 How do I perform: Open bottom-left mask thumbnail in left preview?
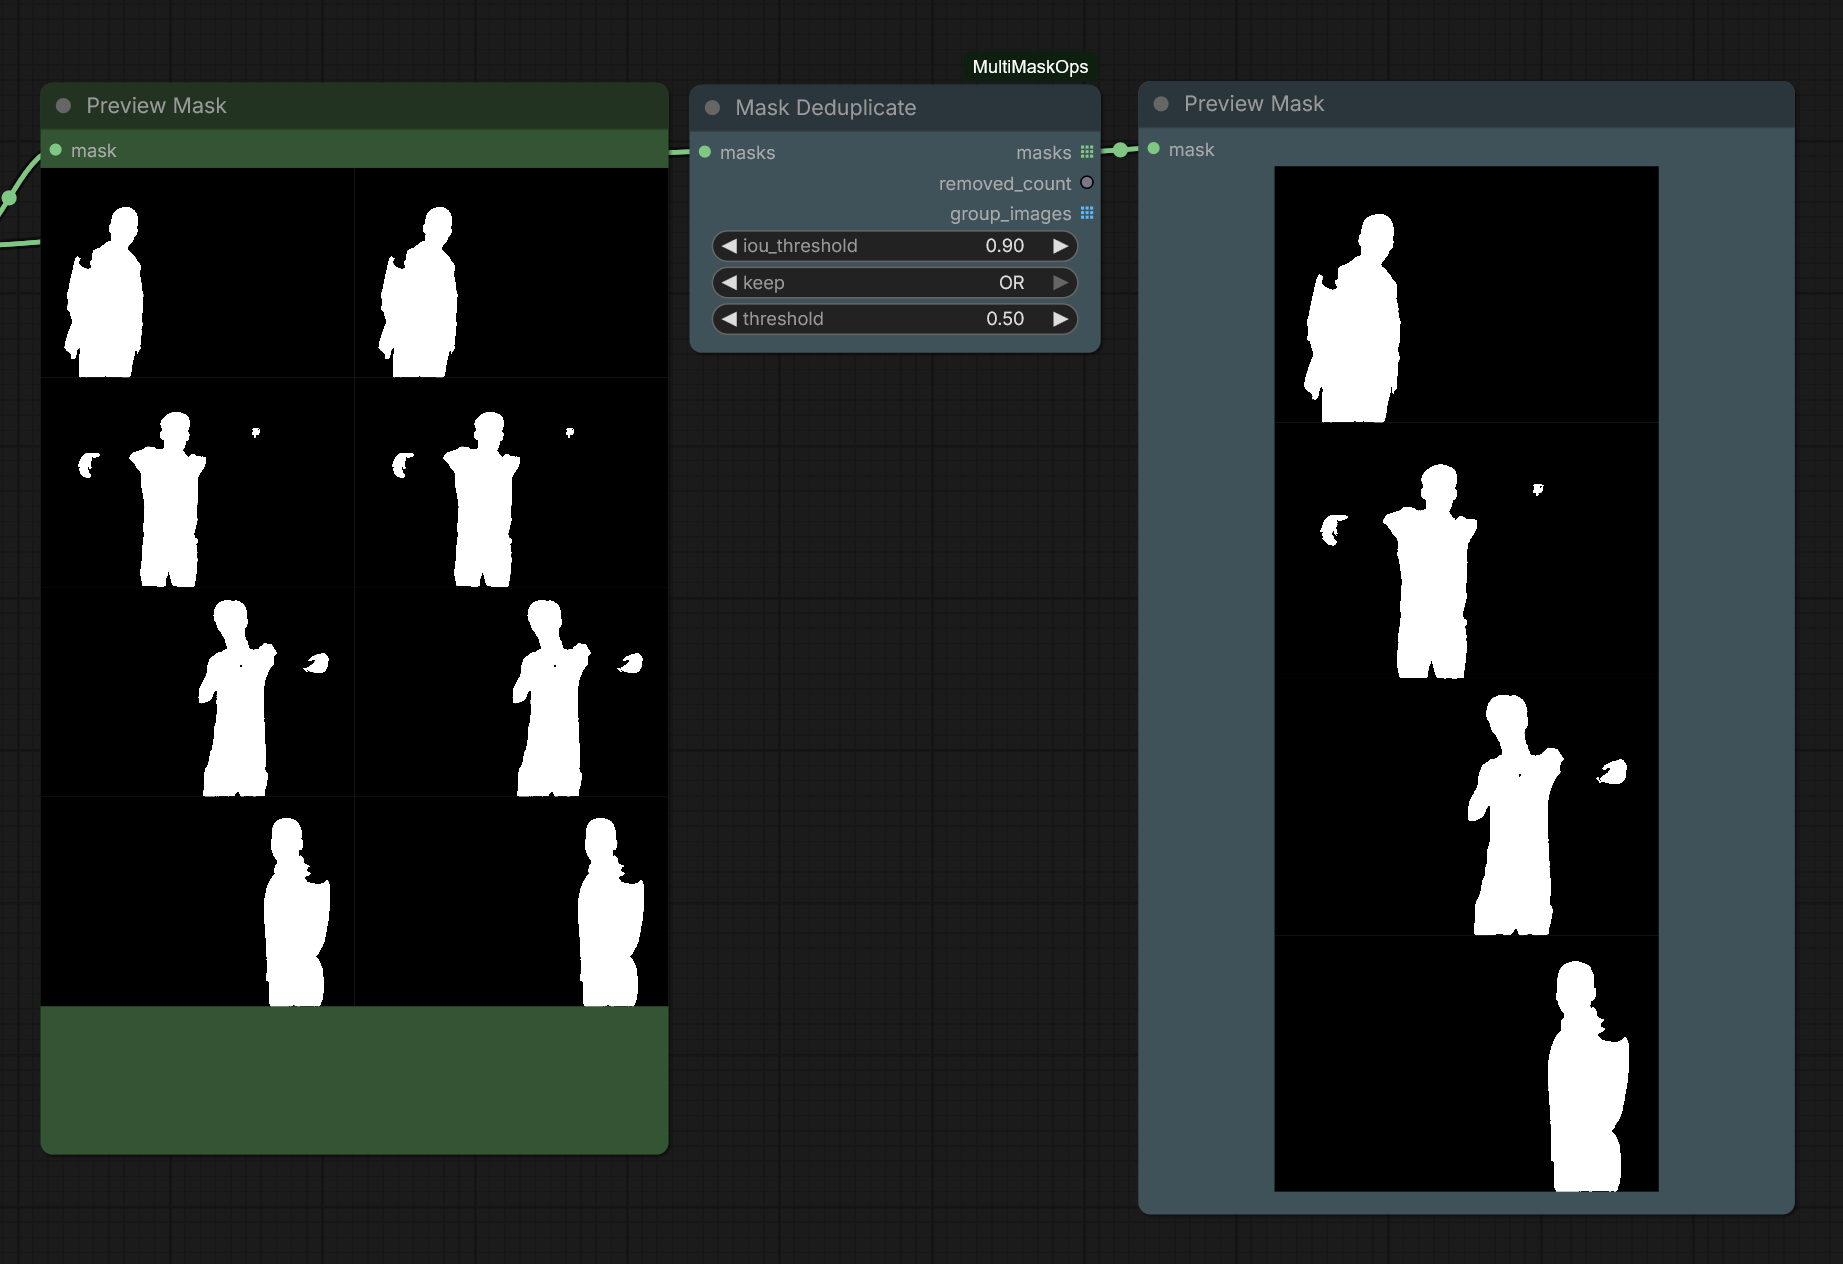197,901
